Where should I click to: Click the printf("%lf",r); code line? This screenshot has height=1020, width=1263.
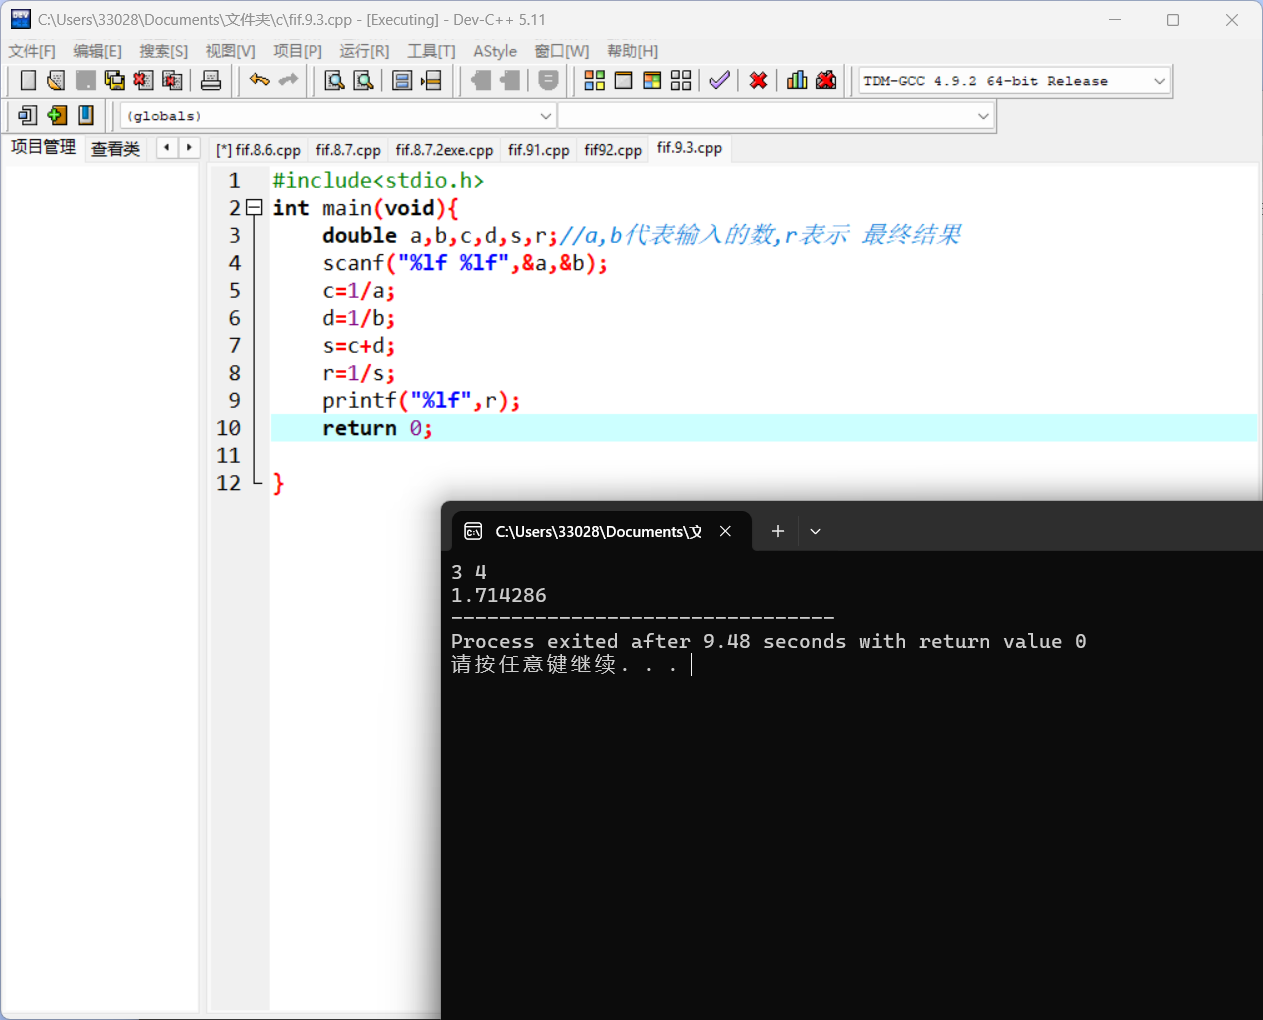421,401
